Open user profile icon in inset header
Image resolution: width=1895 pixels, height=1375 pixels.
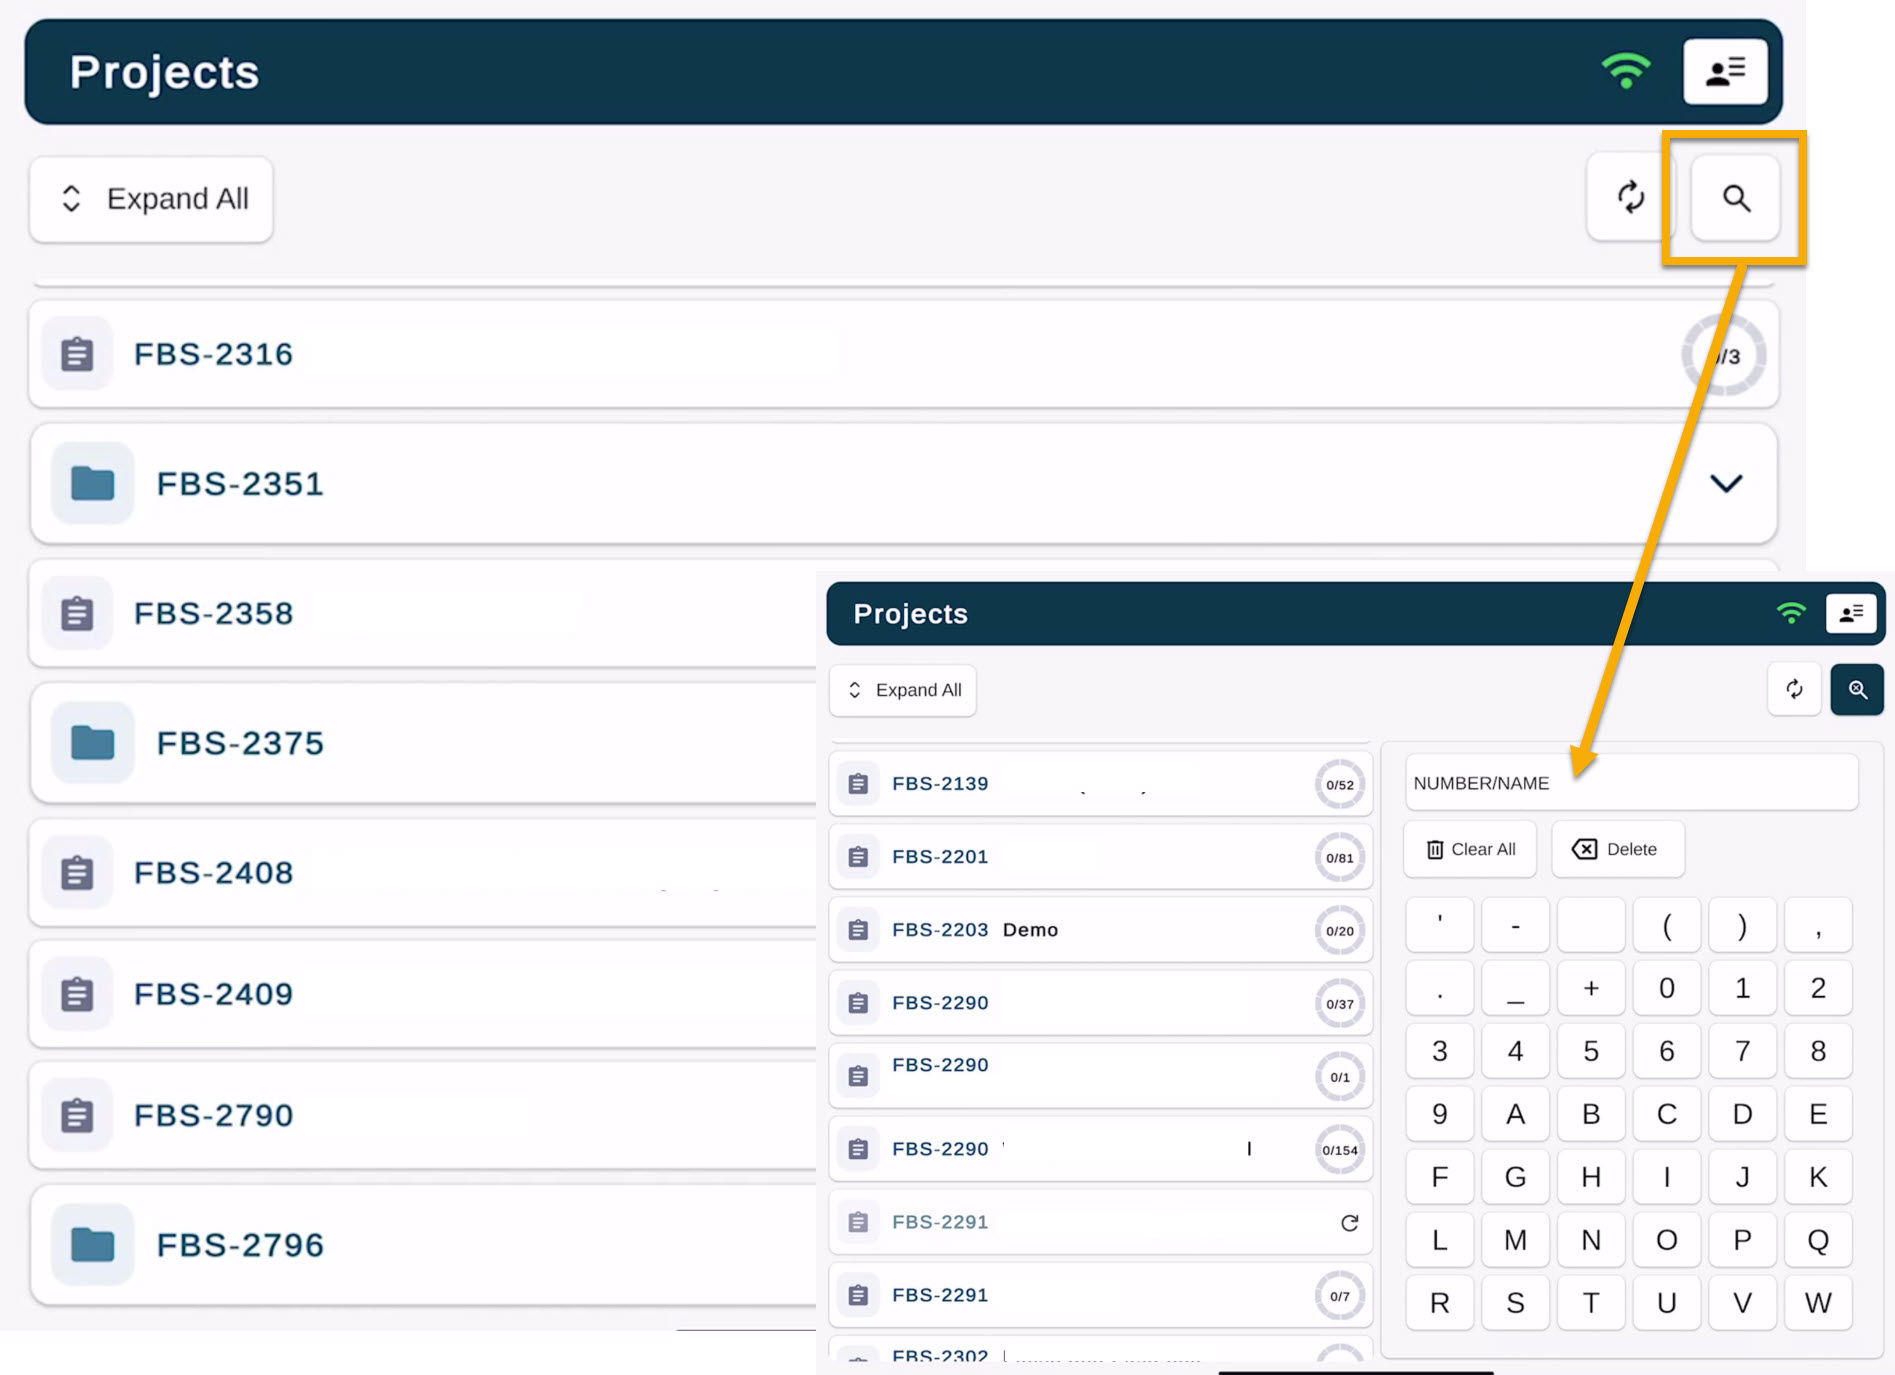[x=1850, y=613]
